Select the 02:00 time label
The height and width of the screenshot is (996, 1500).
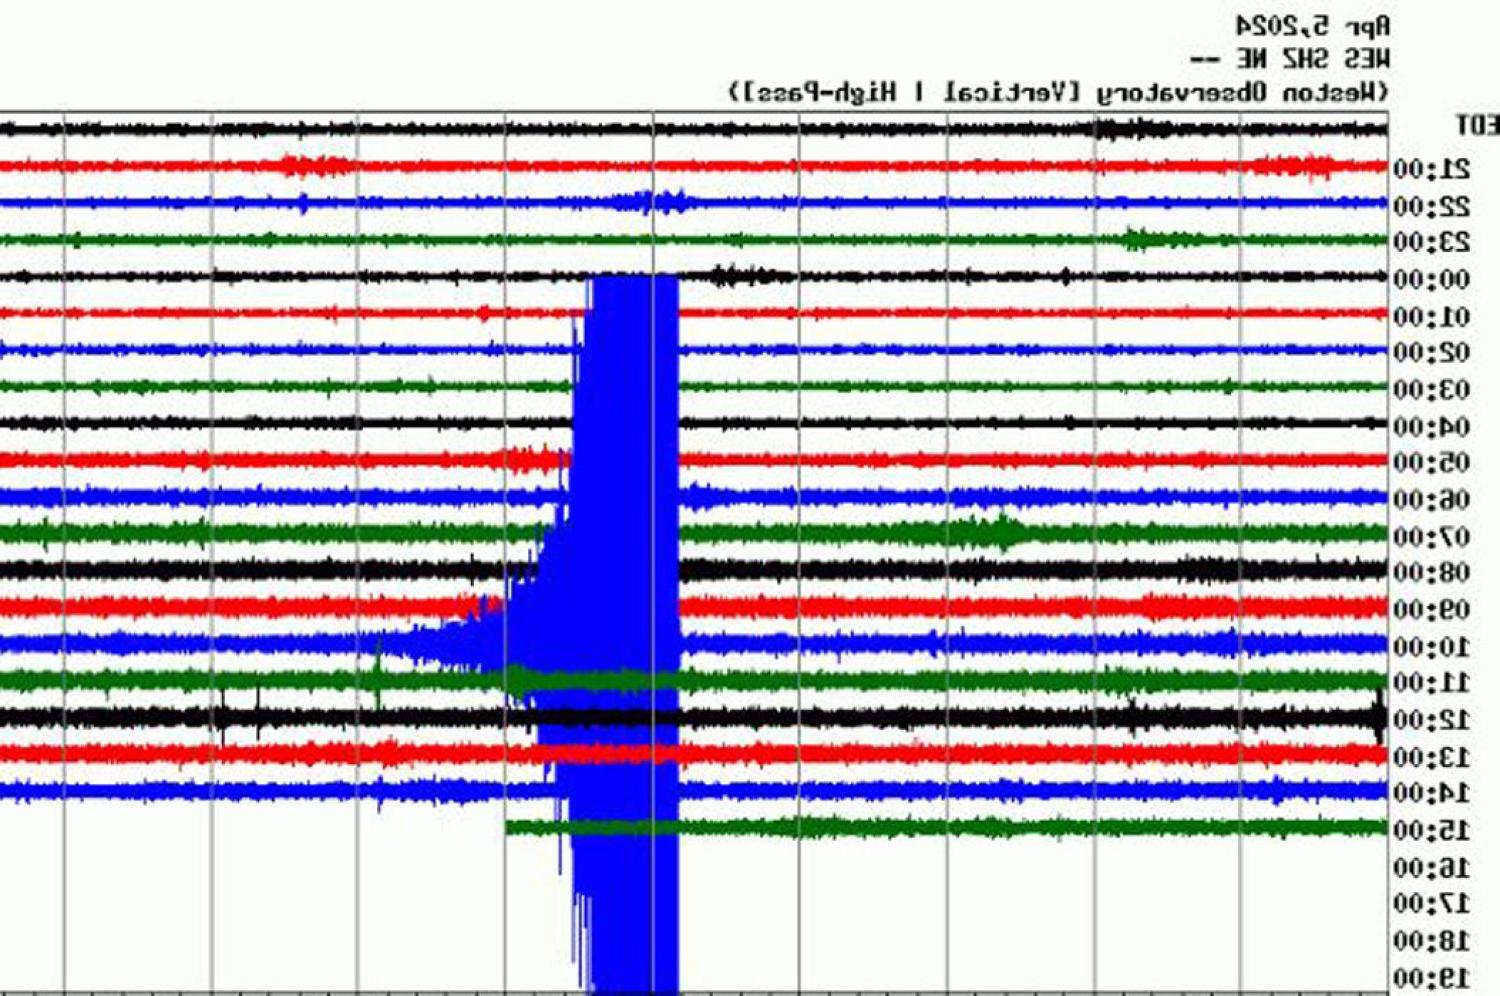(1432, 352)
